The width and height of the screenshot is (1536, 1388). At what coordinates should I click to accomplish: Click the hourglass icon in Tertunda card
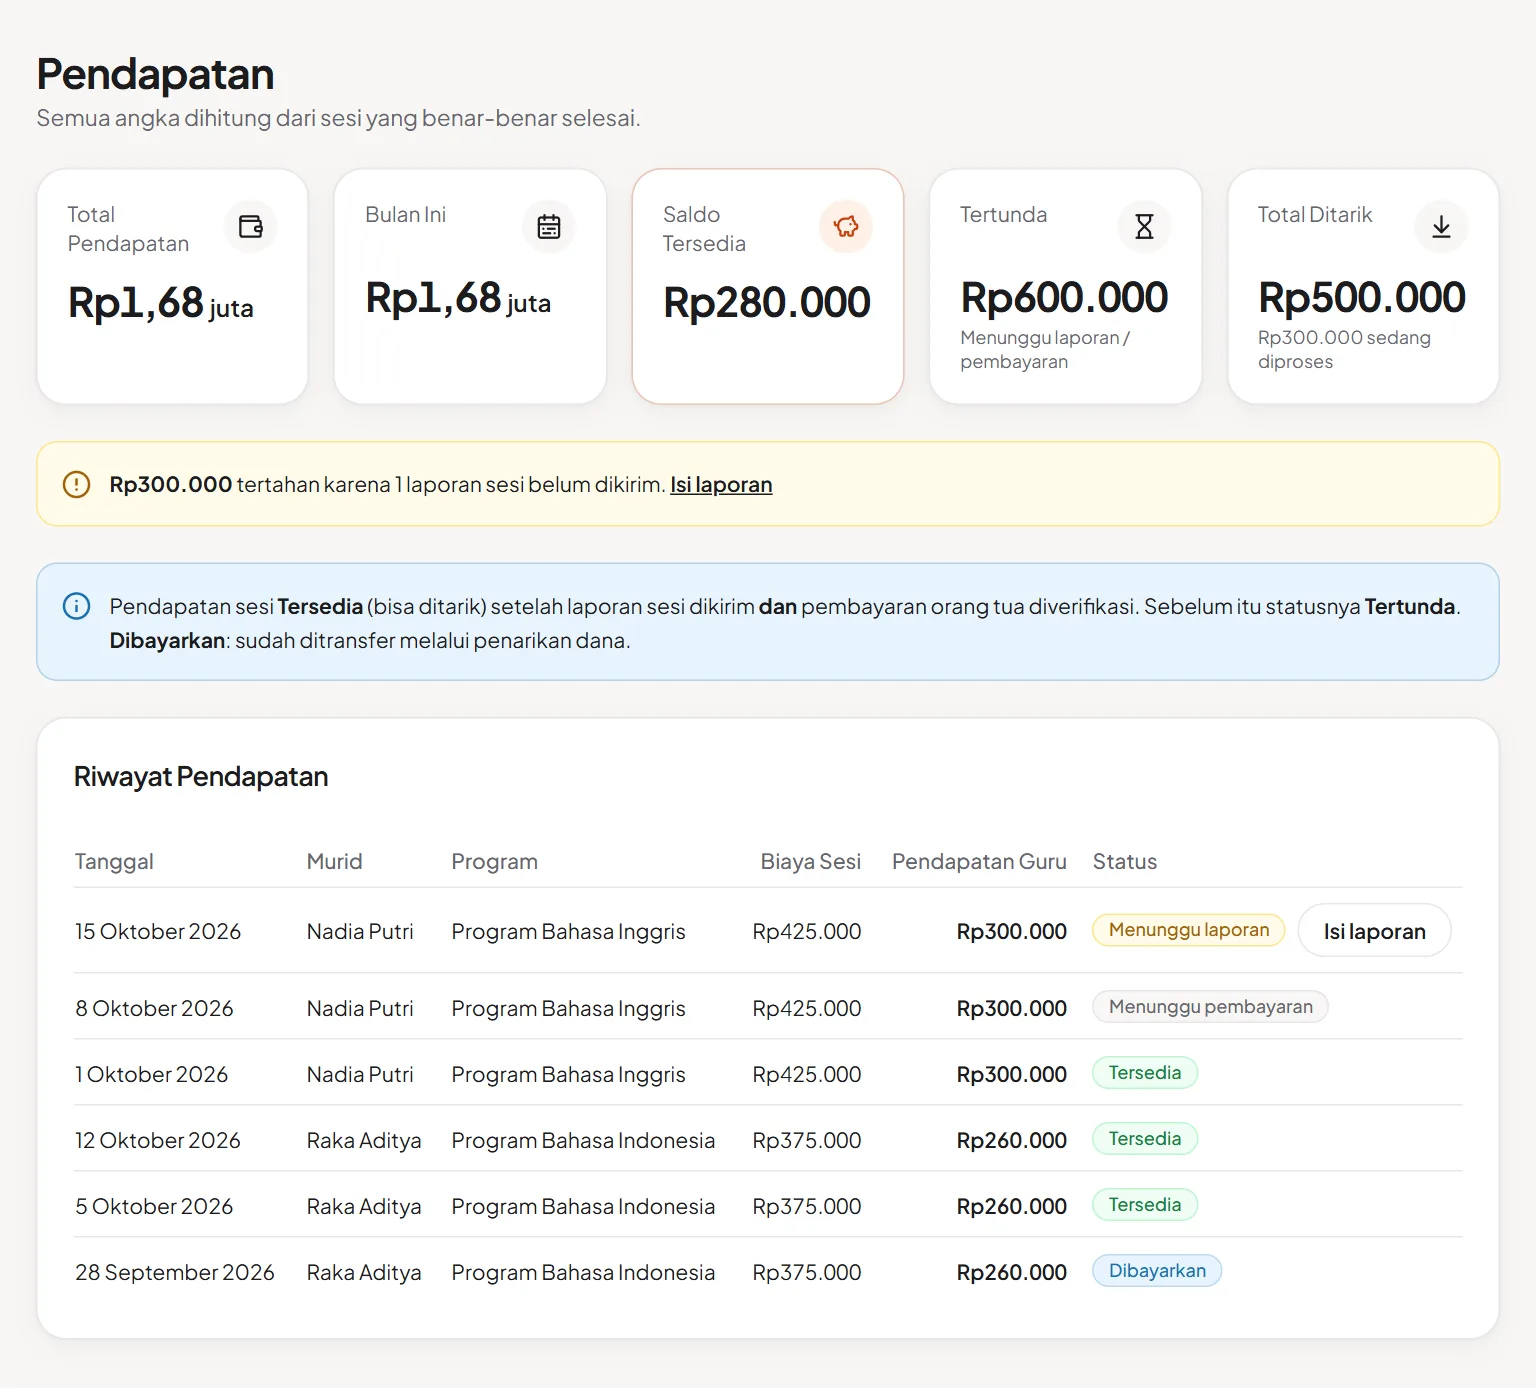click(1144, 227)
